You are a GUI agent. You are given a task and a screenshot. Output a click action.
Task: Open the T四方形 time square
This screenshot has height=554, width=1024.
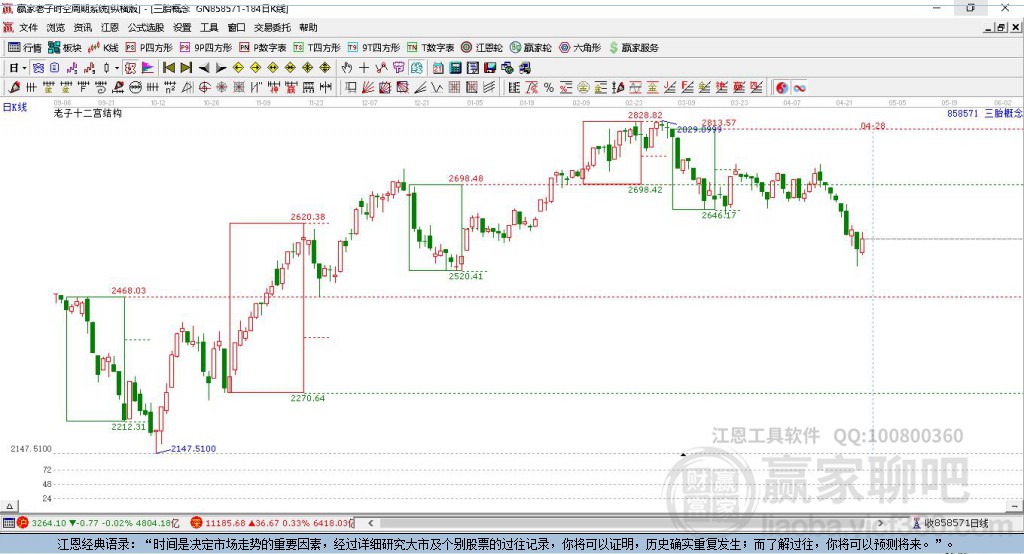317,48
